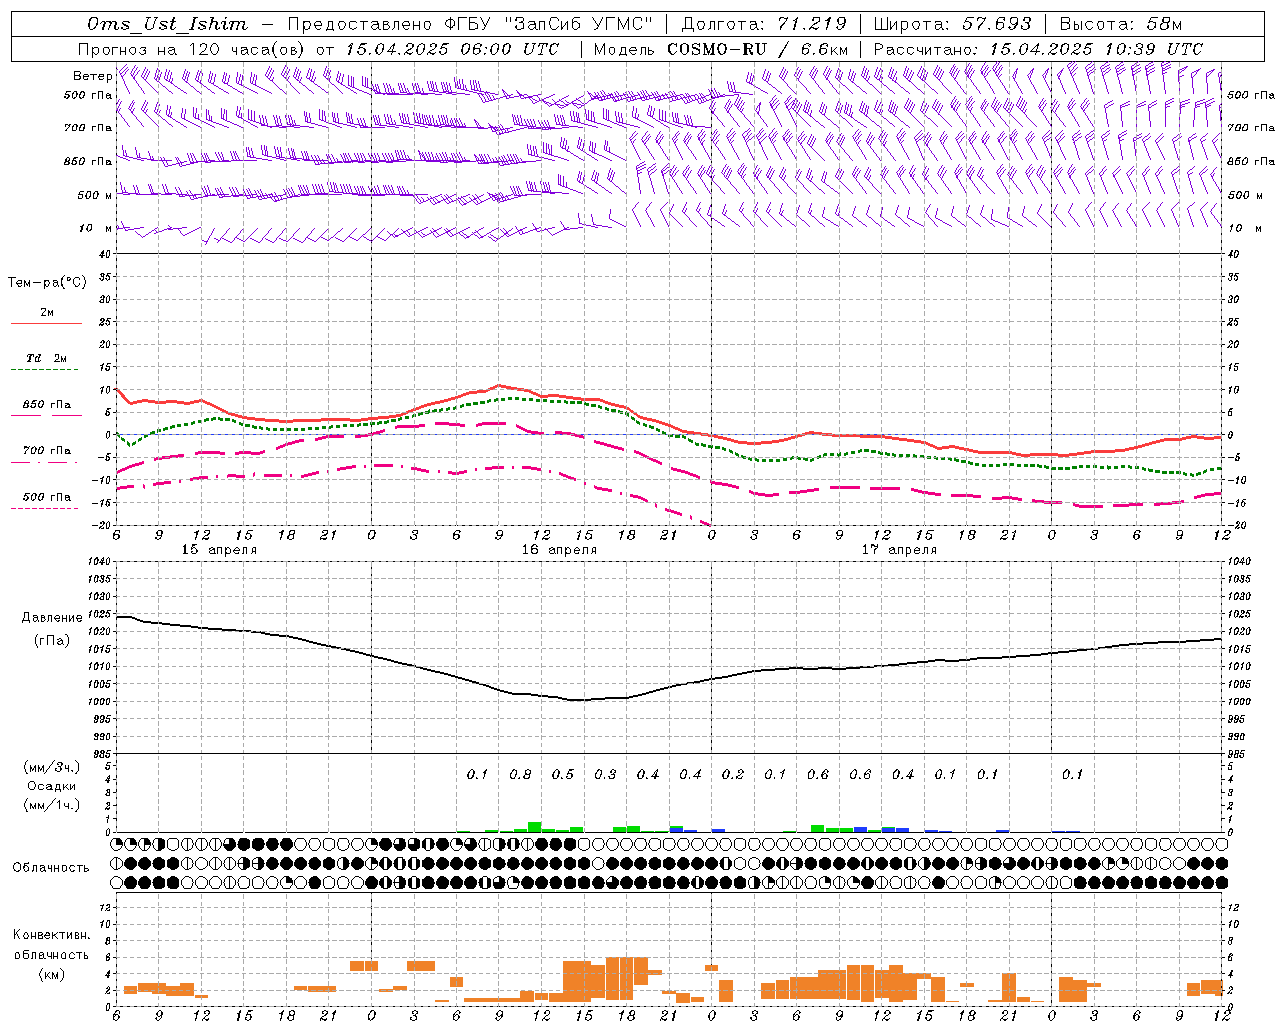Click the Ветер panel label
This screenshot has height=1024, width=1280.
pos(92,76)
